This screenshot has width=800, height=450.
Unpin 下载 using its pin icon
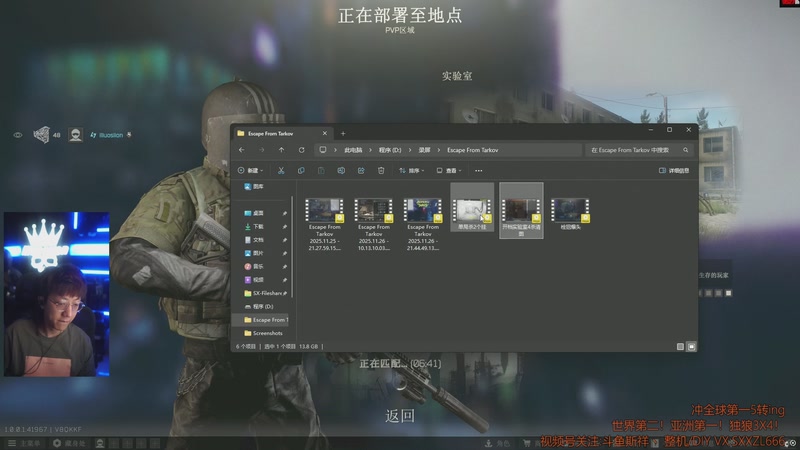tap(284, 227)
